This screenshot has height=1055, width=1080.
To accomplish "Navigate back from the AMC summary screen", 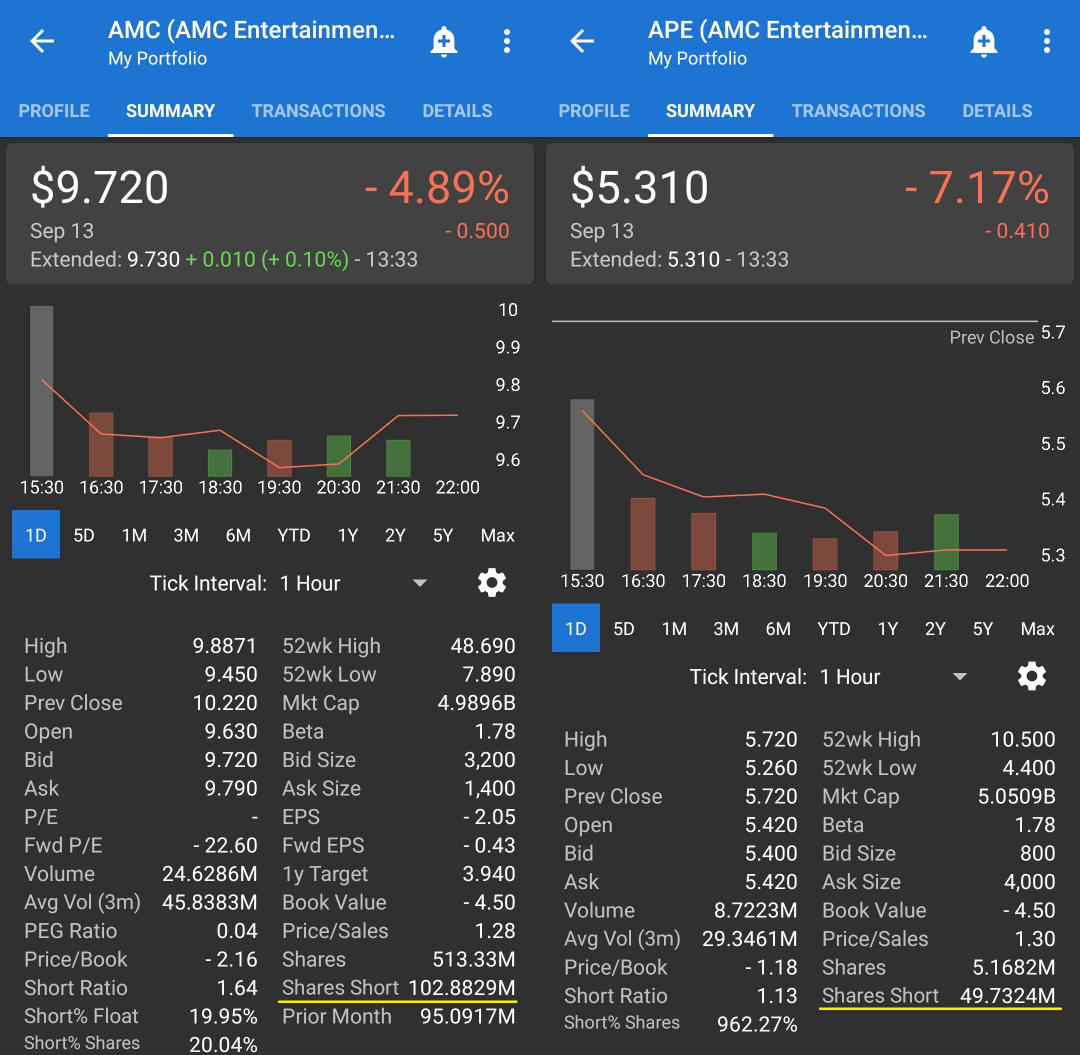I will [x=40, y=41].
